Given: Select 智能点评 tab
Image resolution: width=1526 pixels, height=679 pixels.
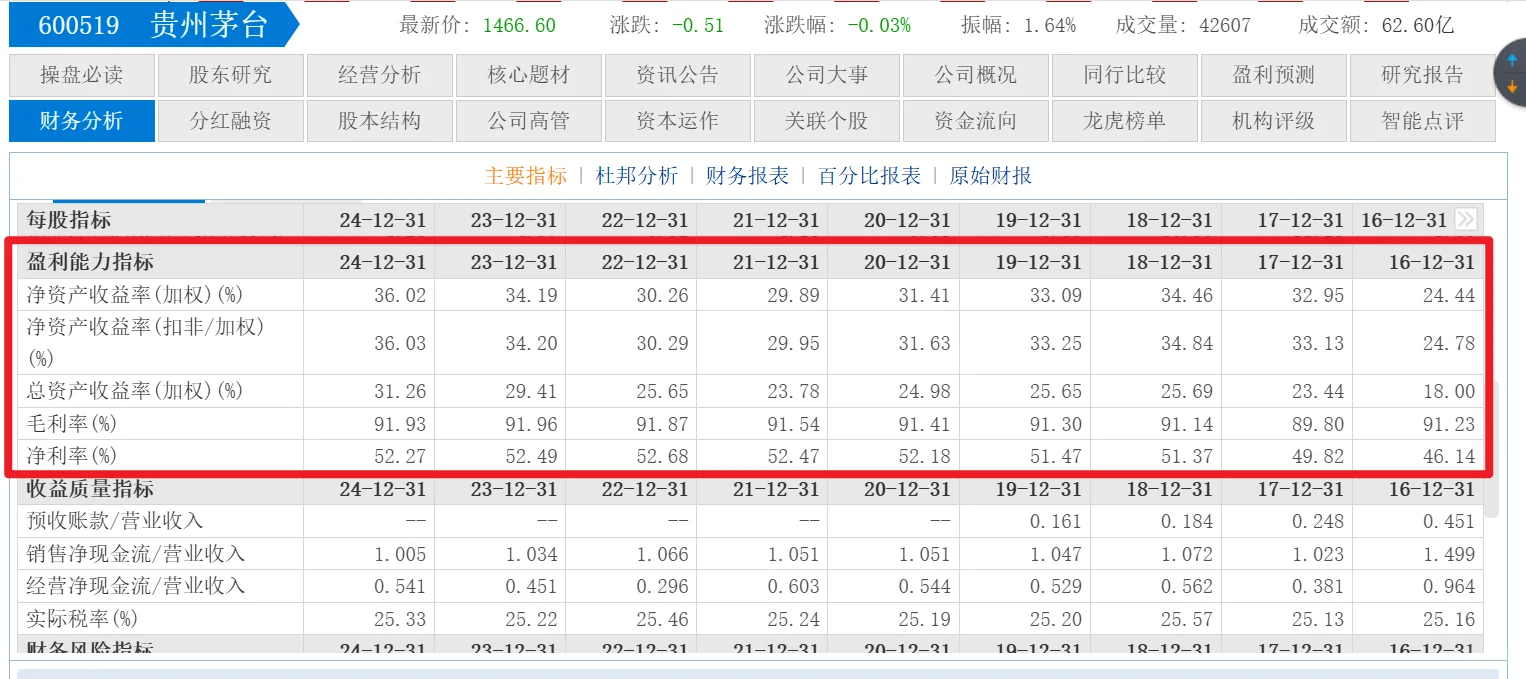Looking at the screenshot, I should [x=1422, y=121].
